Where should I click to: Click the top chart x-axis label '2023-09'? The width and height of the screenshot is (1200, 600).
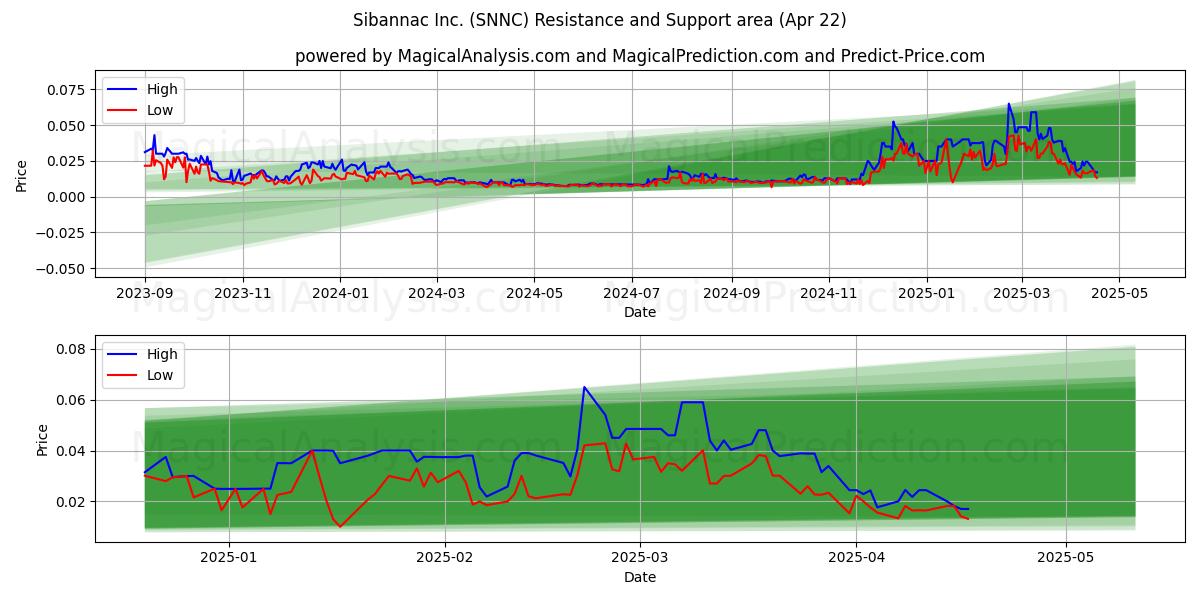(145, 293)
